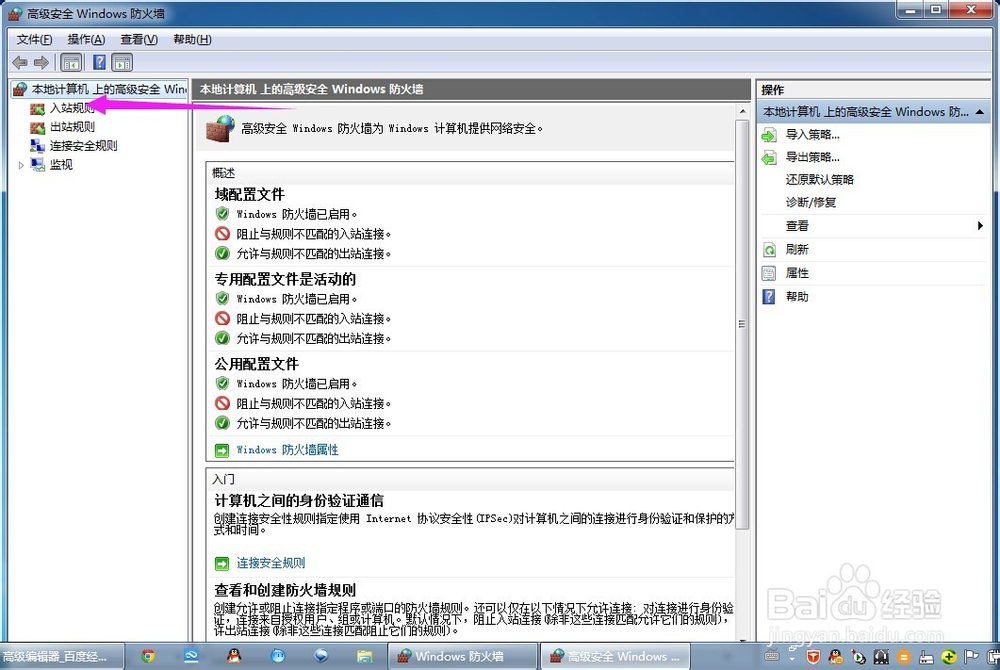The image size is (1000, 670).
Task: Click the Back arrow in the toolbar
Action: pyautogui.click(x=20, y=62)
